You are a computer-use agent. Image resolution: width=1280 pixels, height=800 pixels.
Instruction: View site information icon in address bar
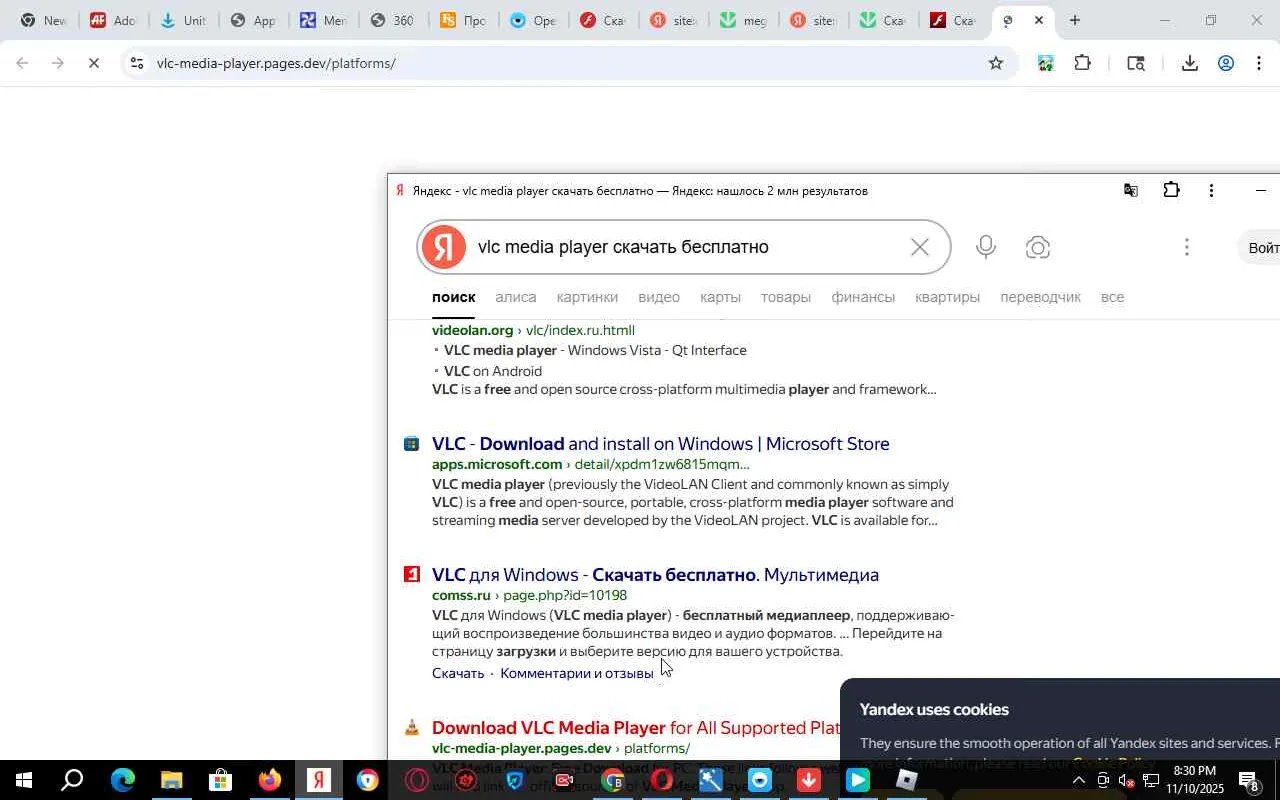[x=136, y=63]
